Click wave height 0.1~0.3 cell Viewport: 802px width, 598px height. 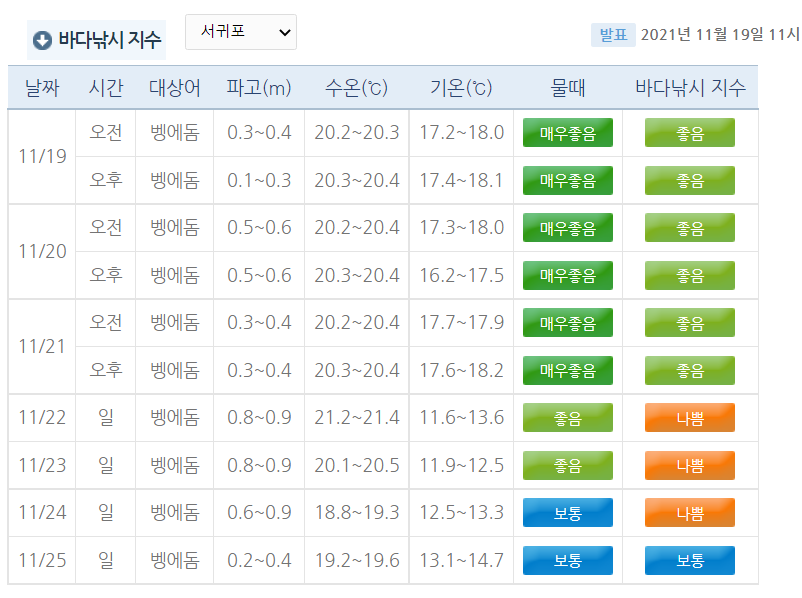tap(259, 181)
